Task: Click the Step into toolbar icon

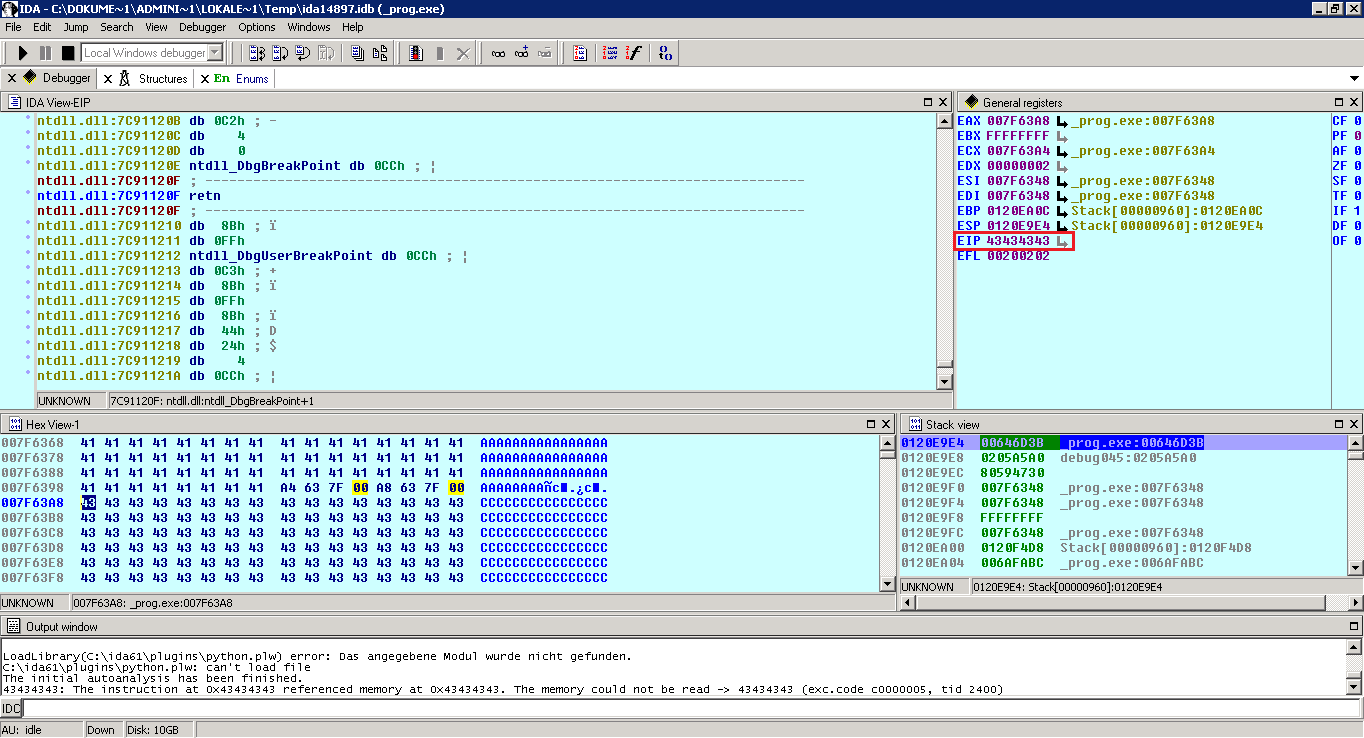Action: (x=257, y=53)
